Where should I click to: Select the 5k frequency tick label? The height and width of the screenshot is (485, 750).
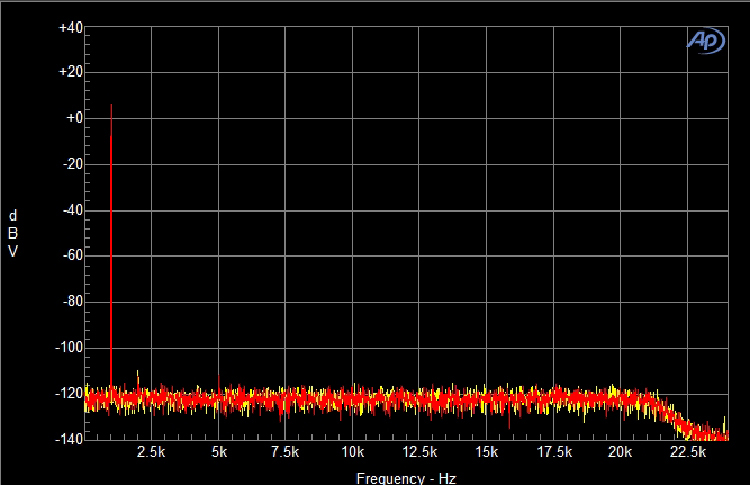[x=218, y=453]
